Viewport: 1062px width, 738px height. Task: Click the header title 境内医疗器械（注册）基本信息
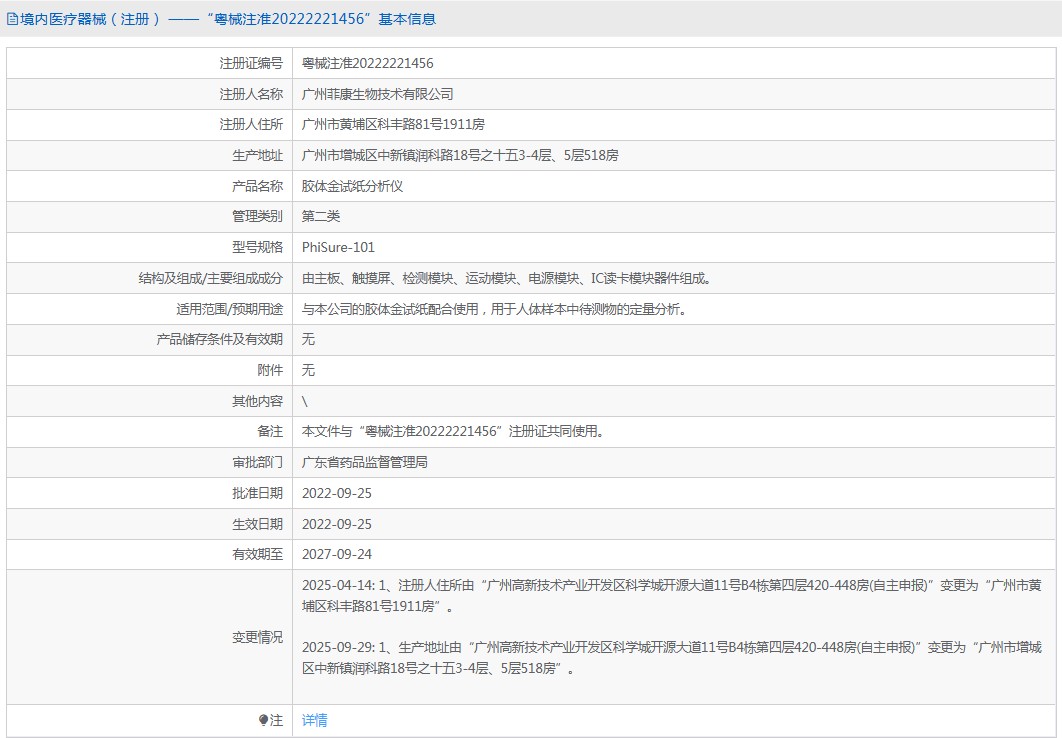[x=228, y=20]
